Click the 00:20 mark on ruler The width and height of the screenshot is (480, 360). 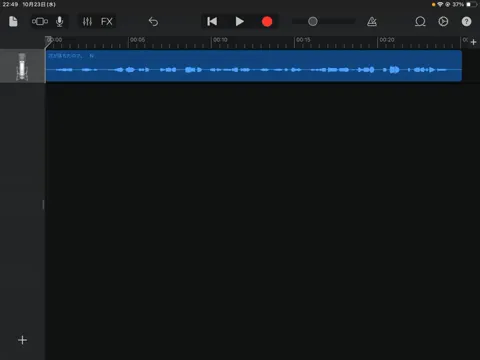(x=387, y=40)
